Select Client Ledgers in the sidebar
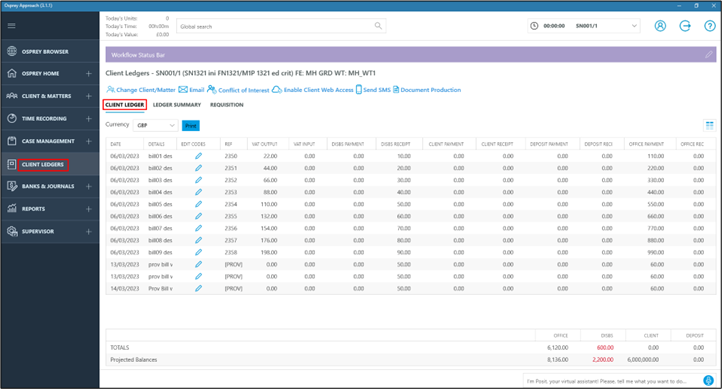This screenshot has width=722, height=389. [x=43, y=164]
